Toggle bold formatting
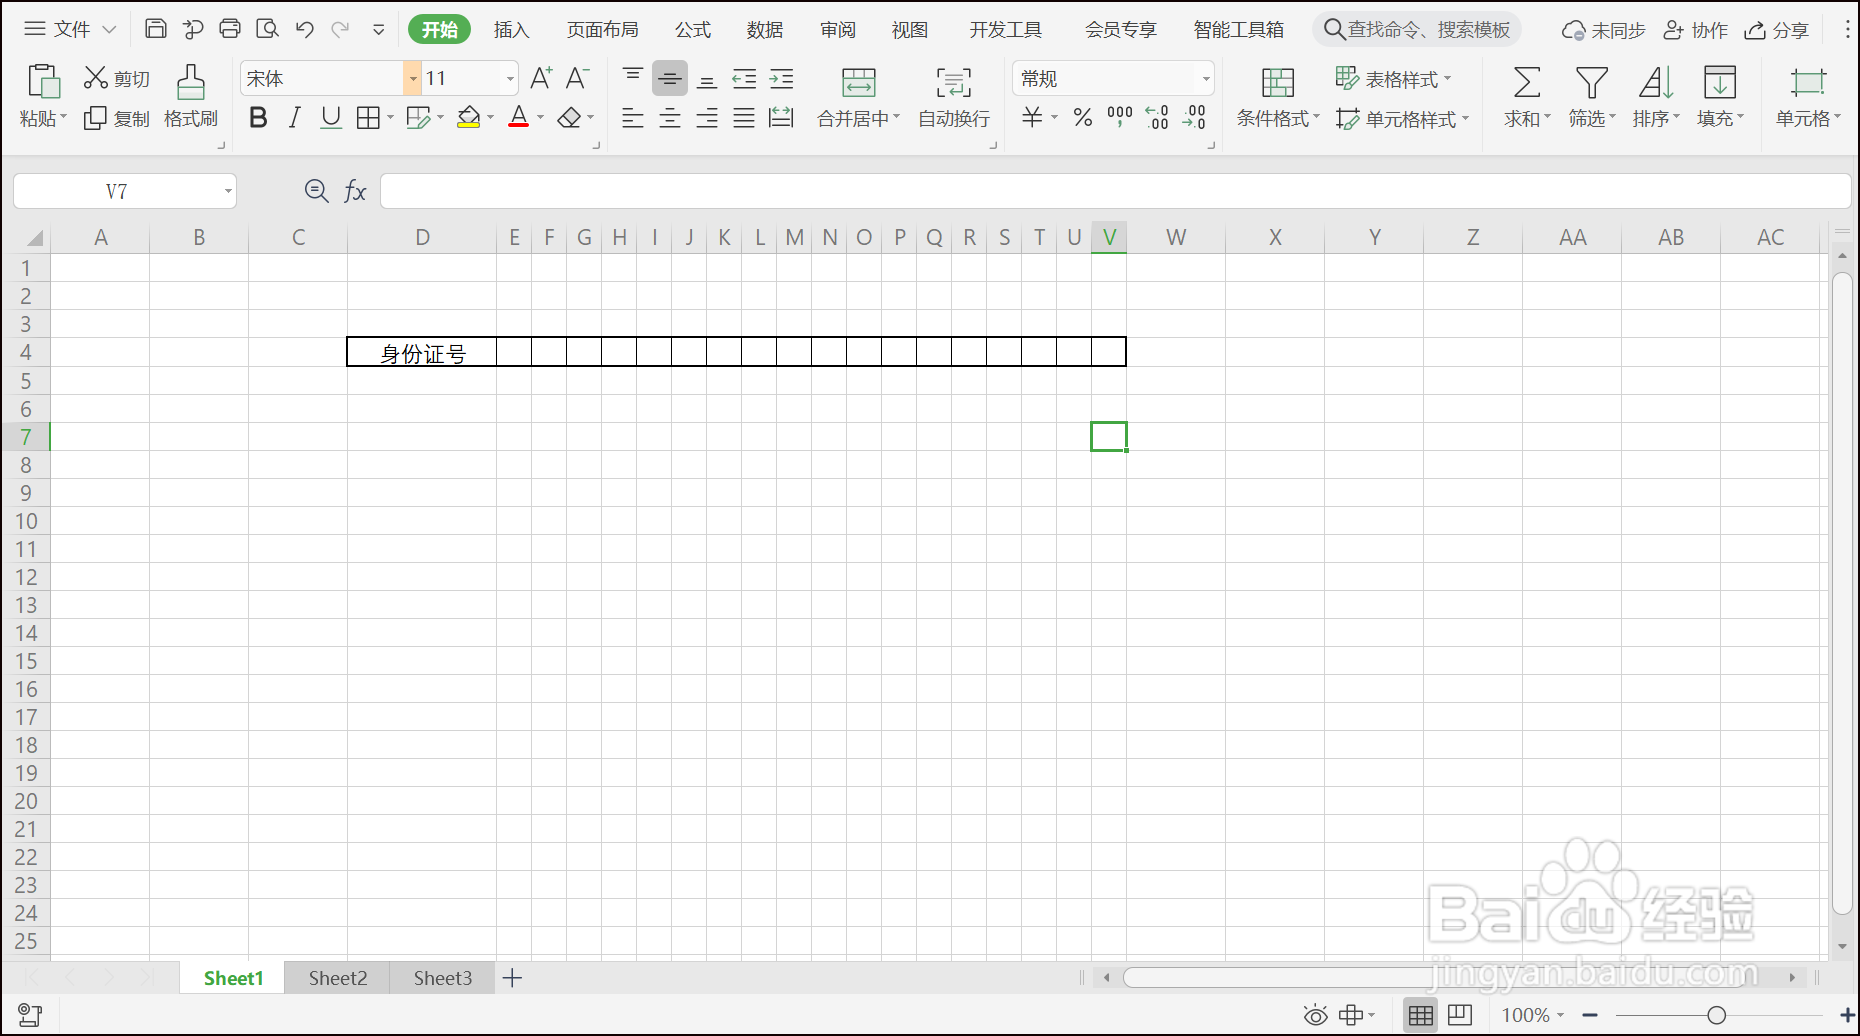 coord(258,118)
